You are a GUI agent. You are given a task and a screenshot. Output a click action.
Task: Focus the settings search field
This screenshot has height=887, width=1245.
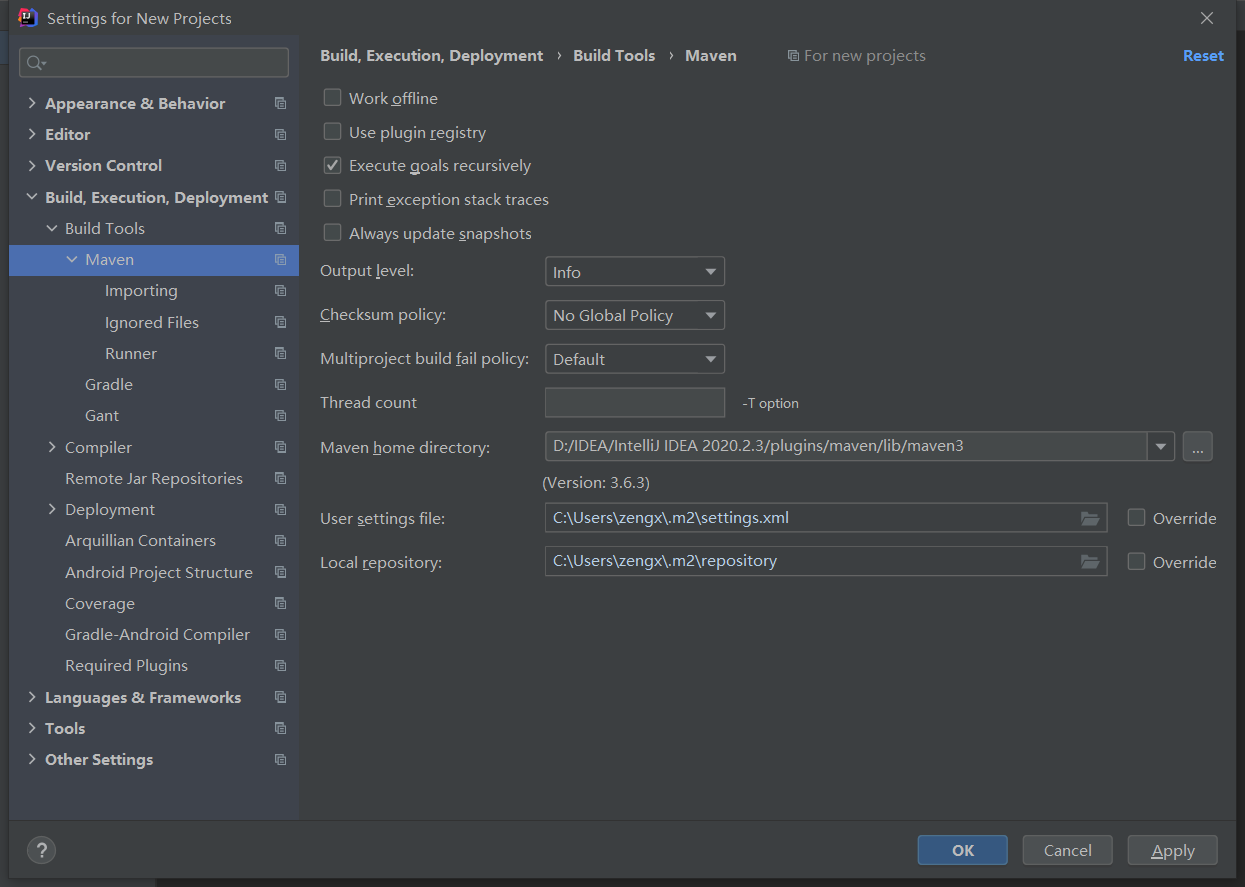(154, 62)
